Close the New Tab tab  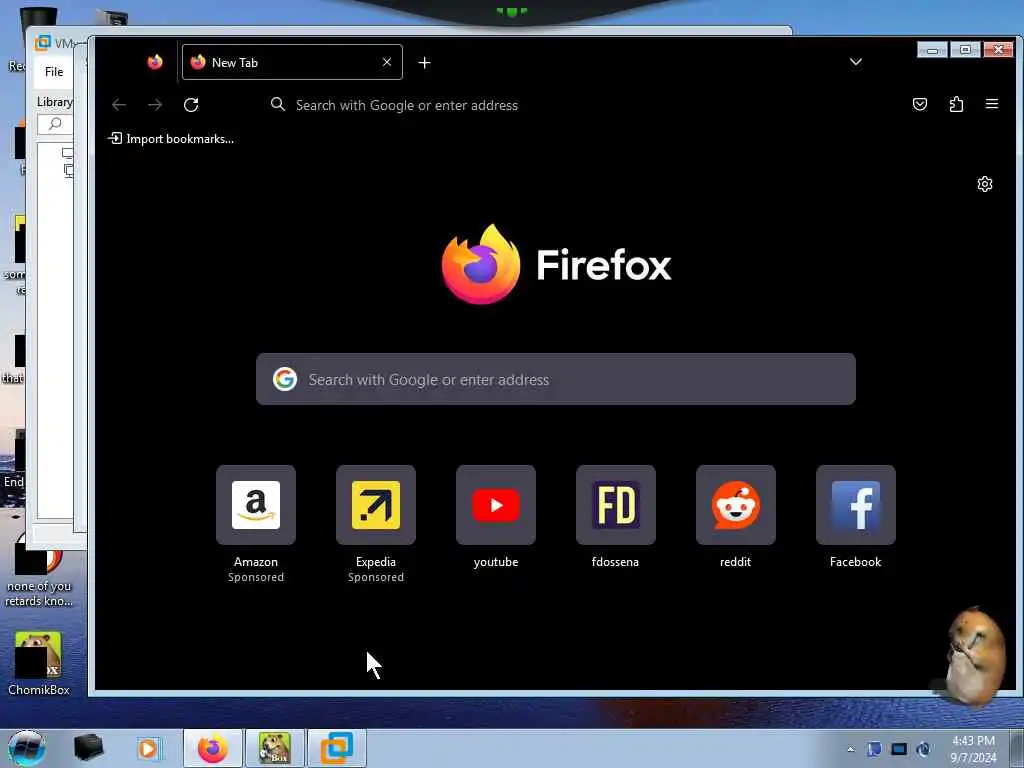[x=387, y=62]
